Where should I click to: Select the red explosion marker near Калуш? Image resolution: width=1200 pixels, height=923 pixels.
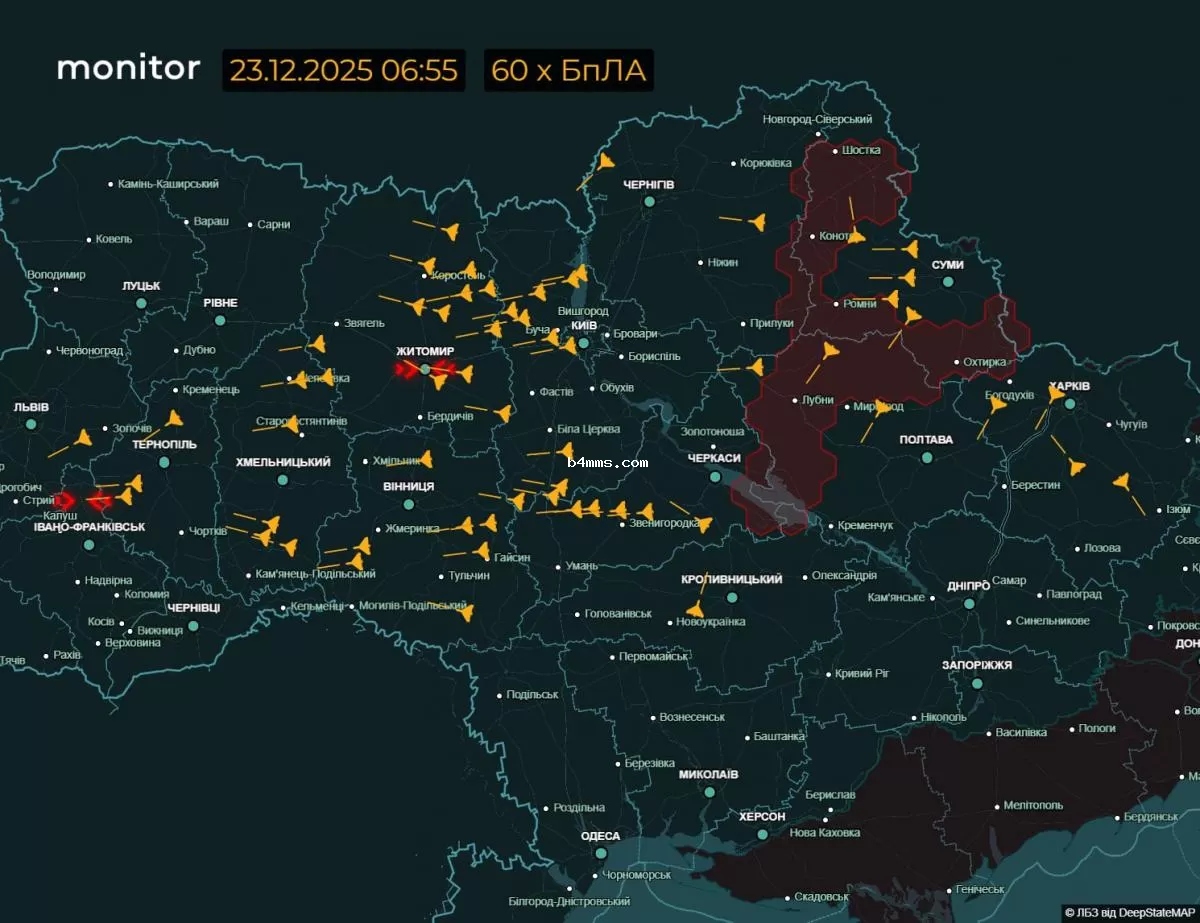[66, 500]
